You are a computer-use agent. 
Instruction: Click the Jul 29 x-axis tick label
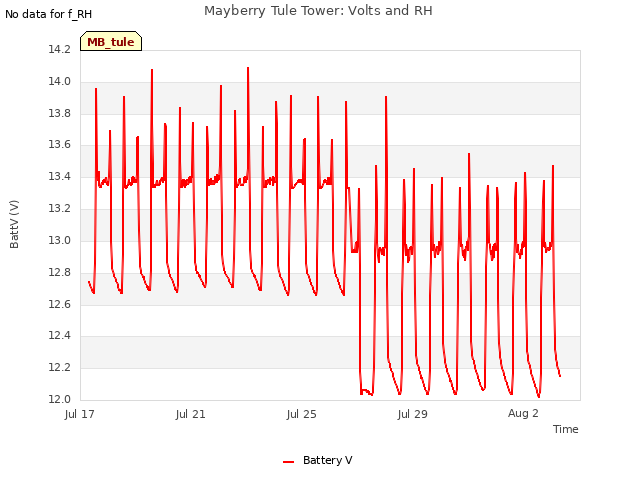(x=413, y=414)
